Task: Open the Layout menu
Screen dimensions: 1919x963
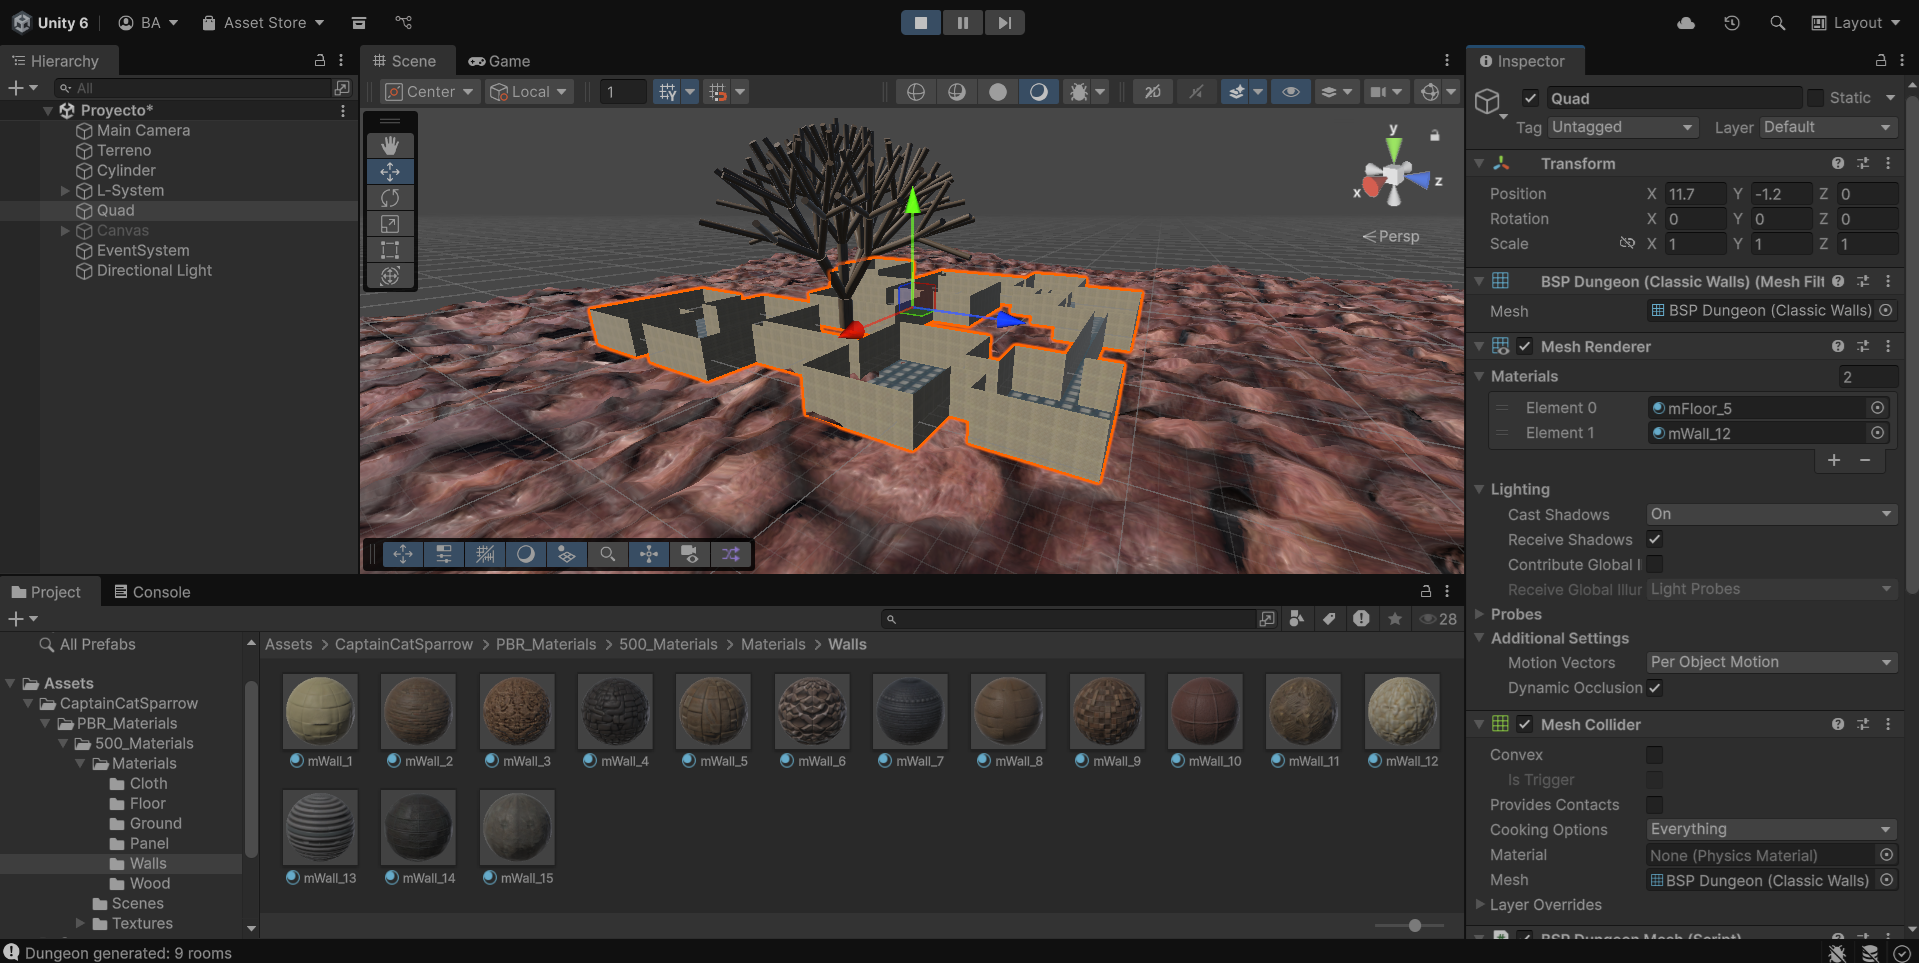Action: tap(1856, 23)
